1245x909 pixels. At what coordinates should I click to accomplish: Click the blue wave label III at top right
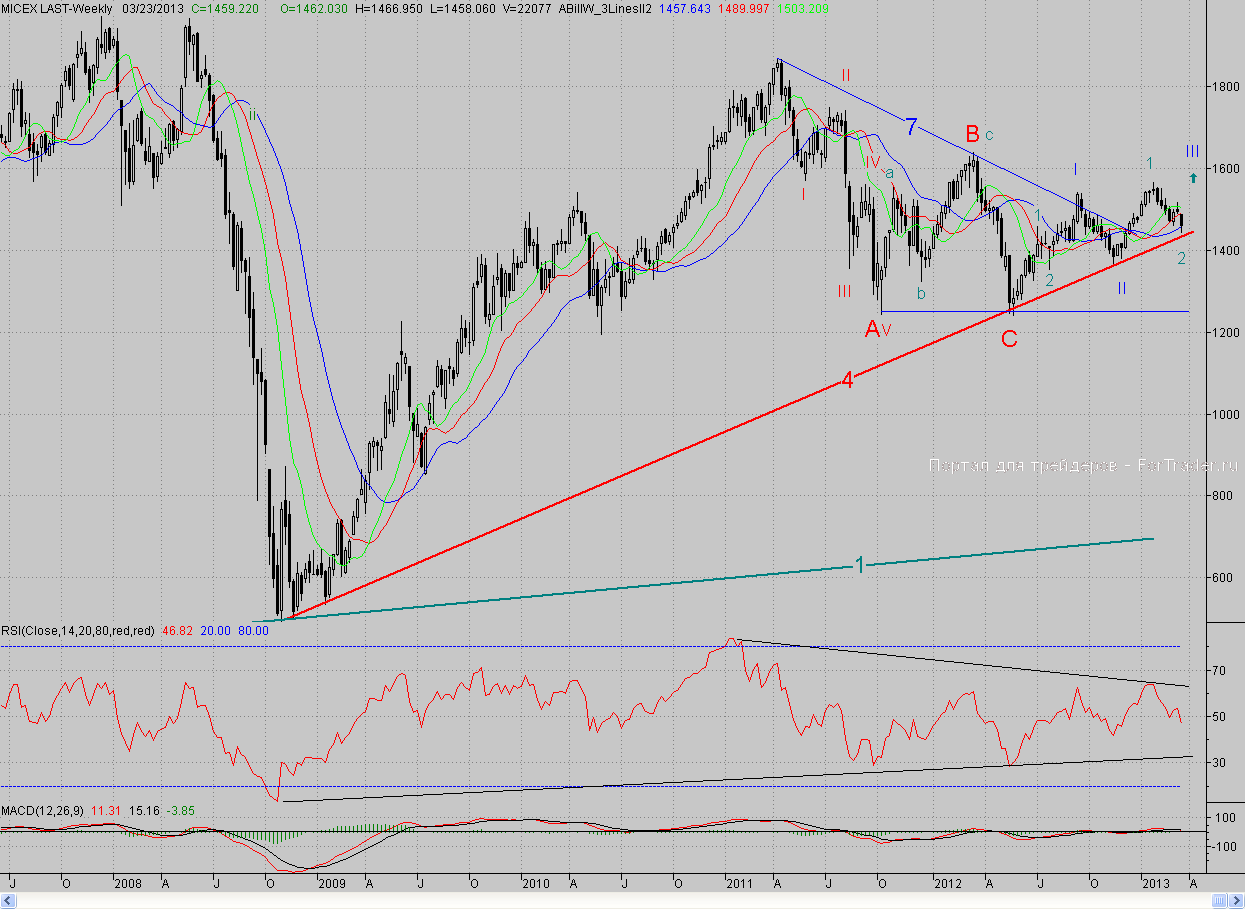point(1192,151)
